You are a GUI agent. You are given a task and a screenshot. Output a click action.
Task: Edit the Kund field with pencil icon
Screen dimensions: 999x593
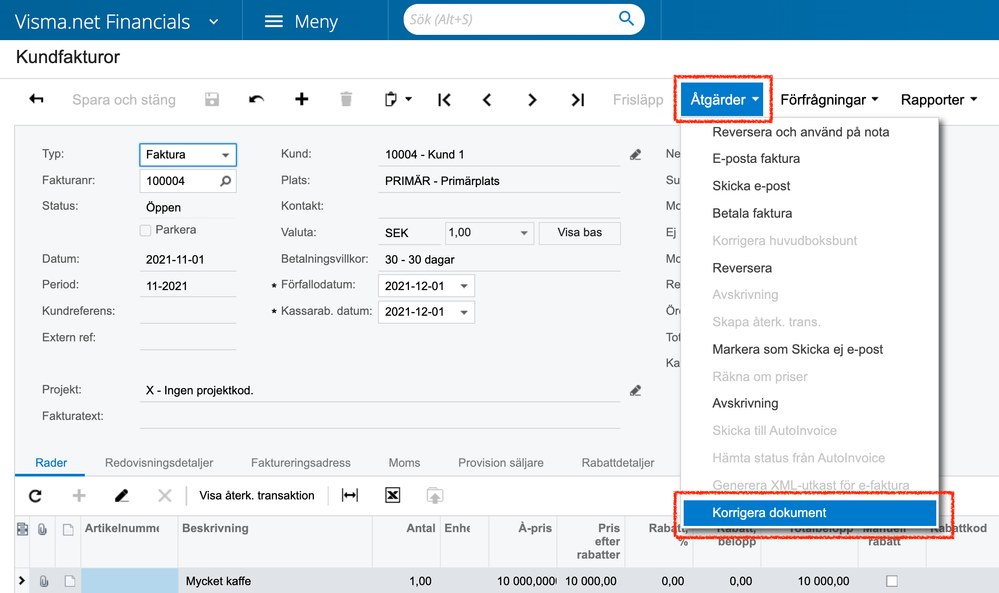[x=635, y=155]
